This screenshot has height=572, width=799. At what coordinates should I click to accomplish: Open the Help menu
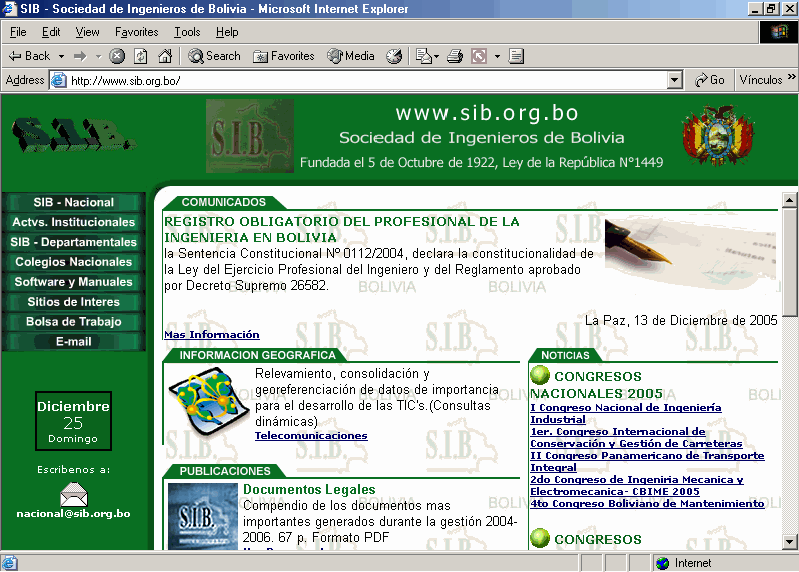click(227, 32)
